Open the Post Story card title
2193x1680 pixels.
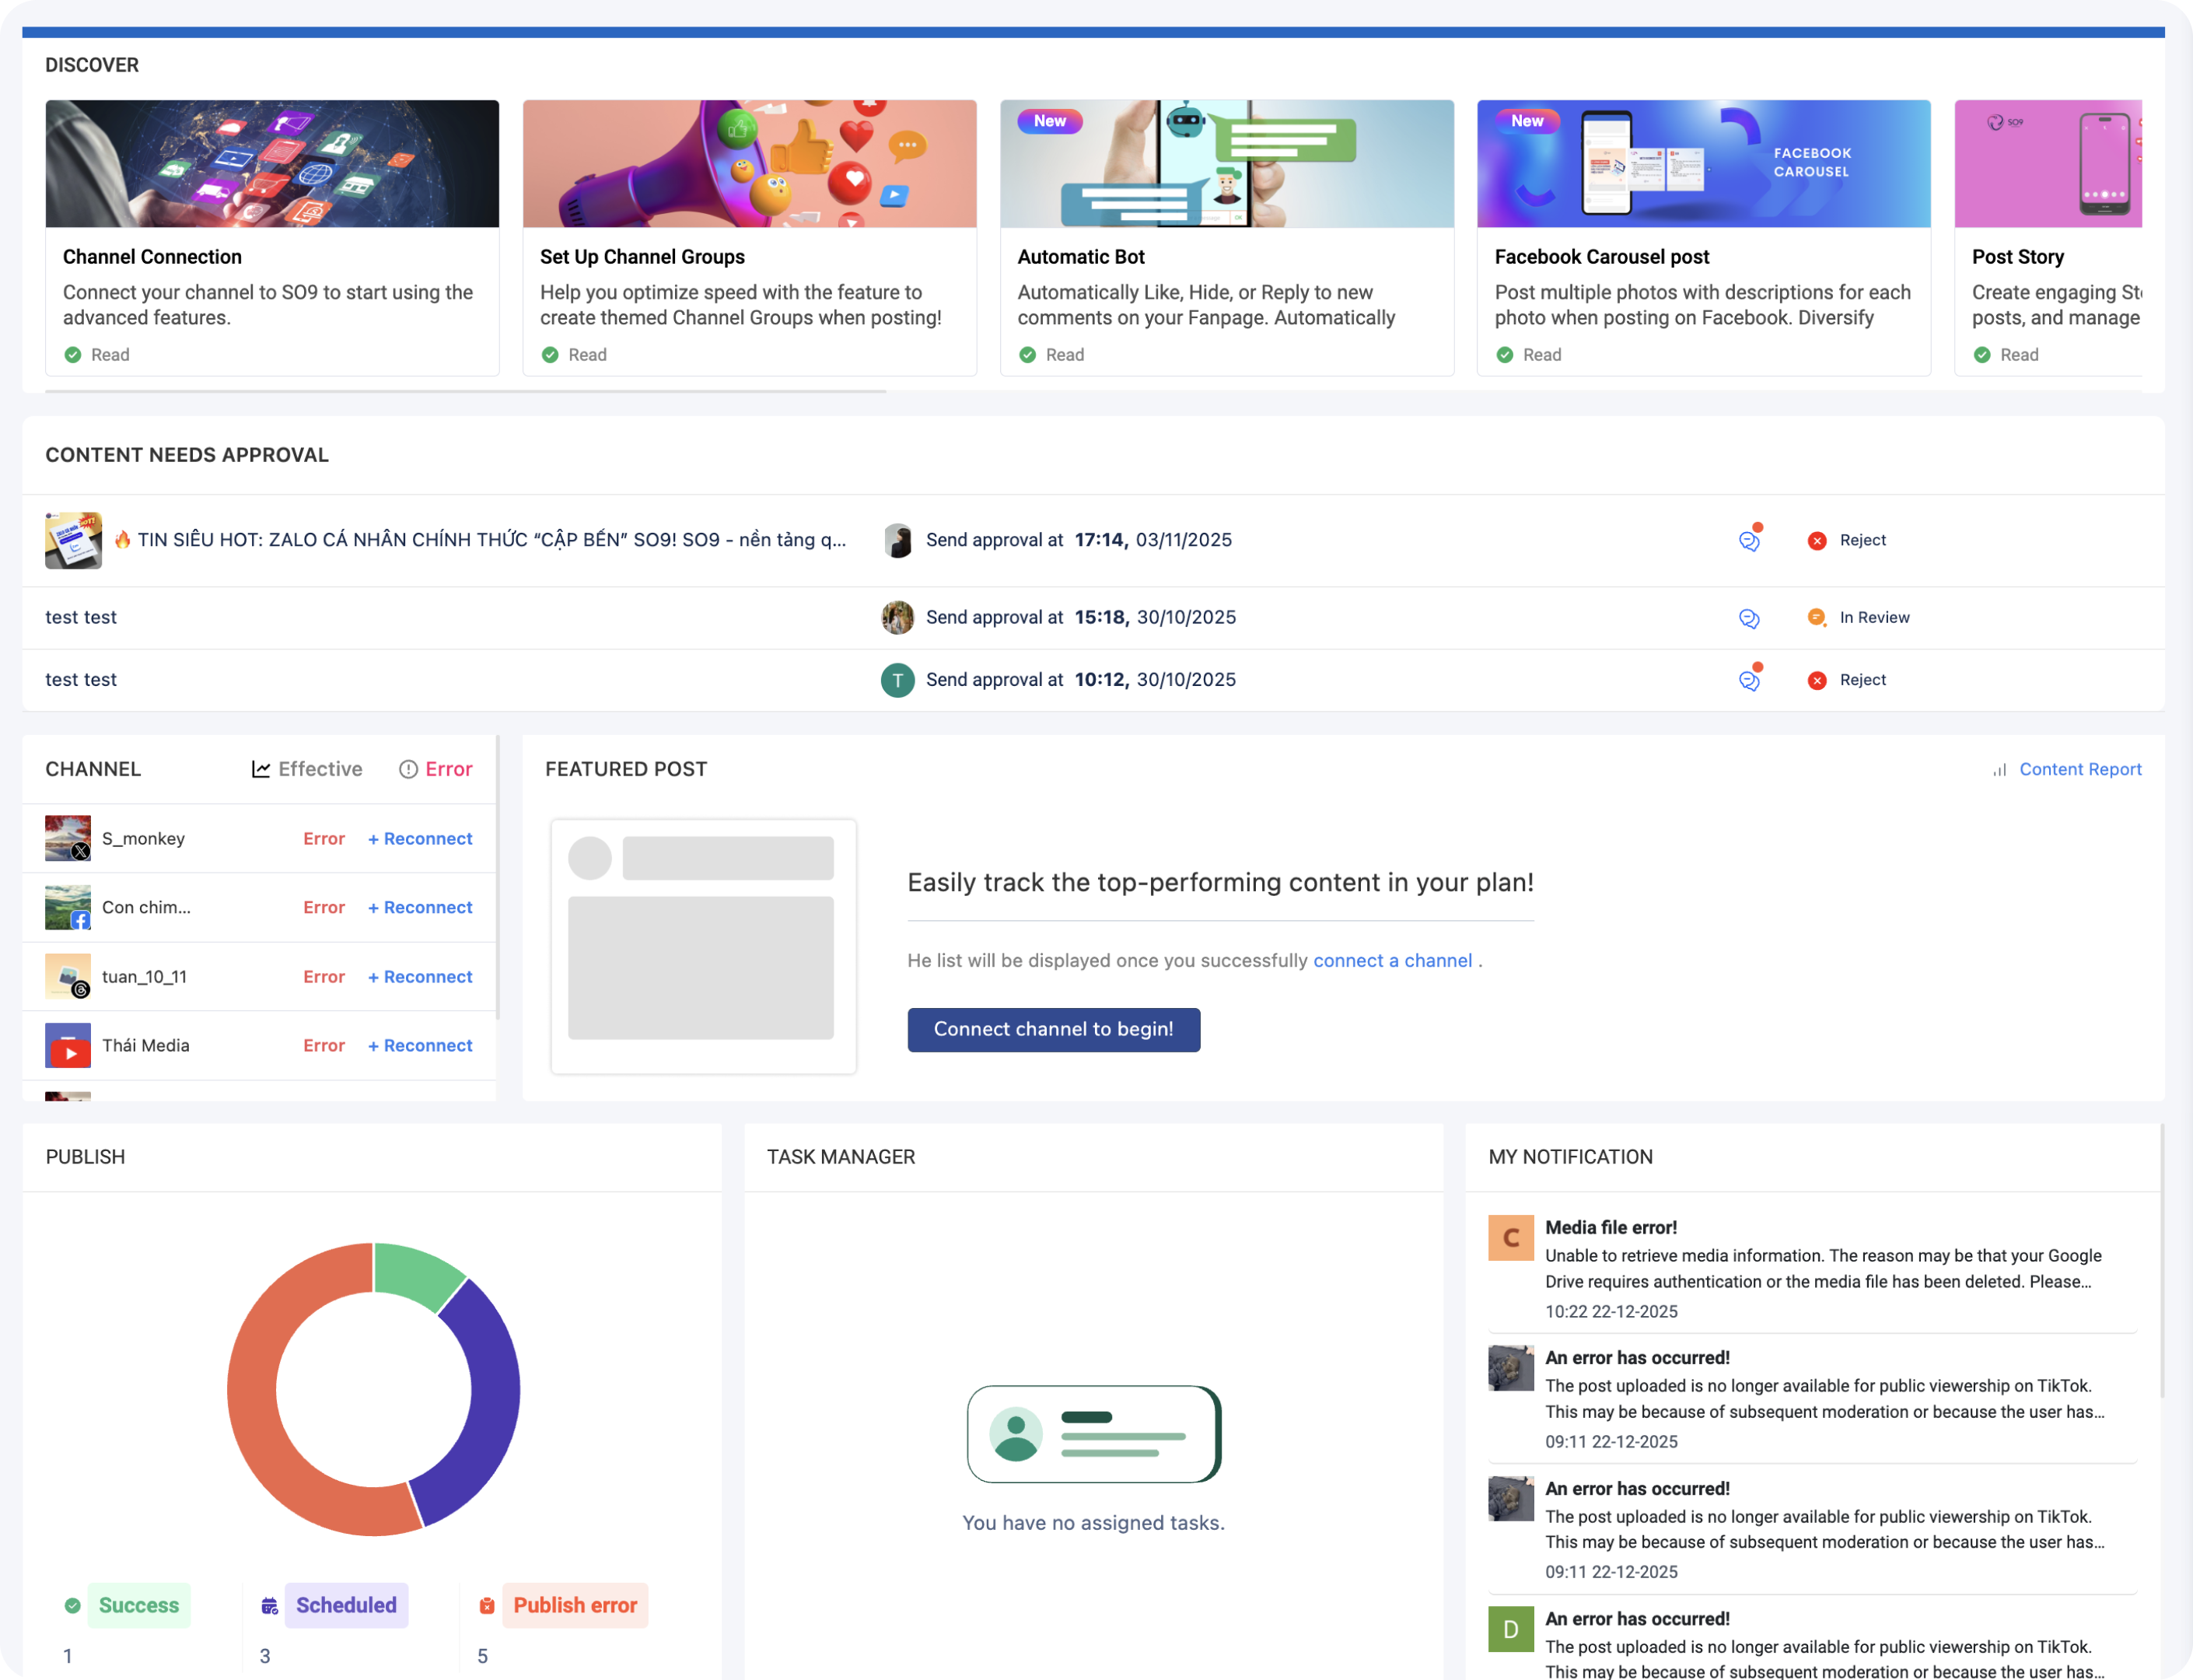[x=2017, y=257]
